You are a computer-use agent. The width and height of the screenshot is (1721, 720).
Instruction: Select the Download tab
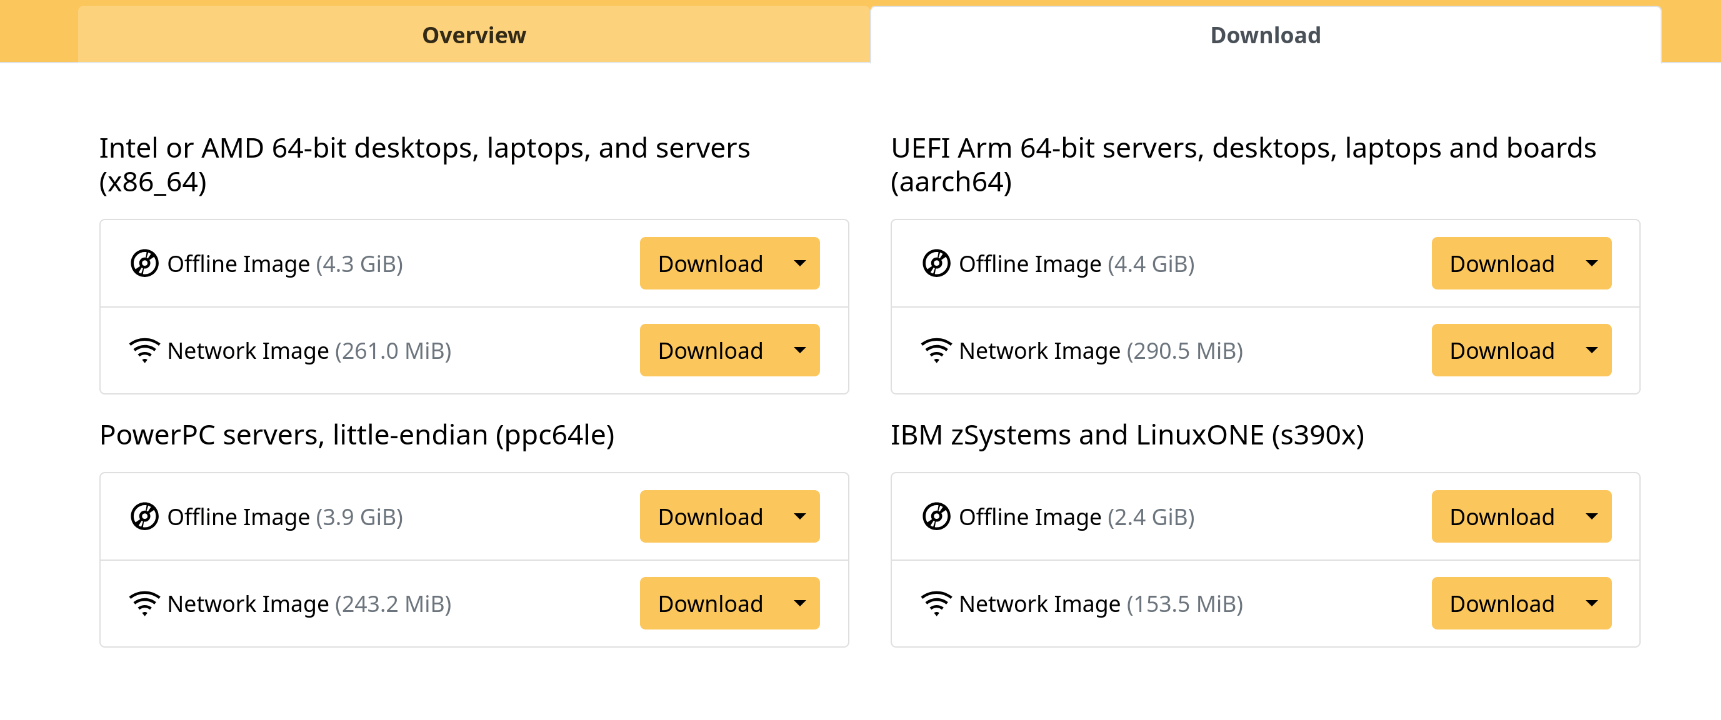coord(1265,35)
